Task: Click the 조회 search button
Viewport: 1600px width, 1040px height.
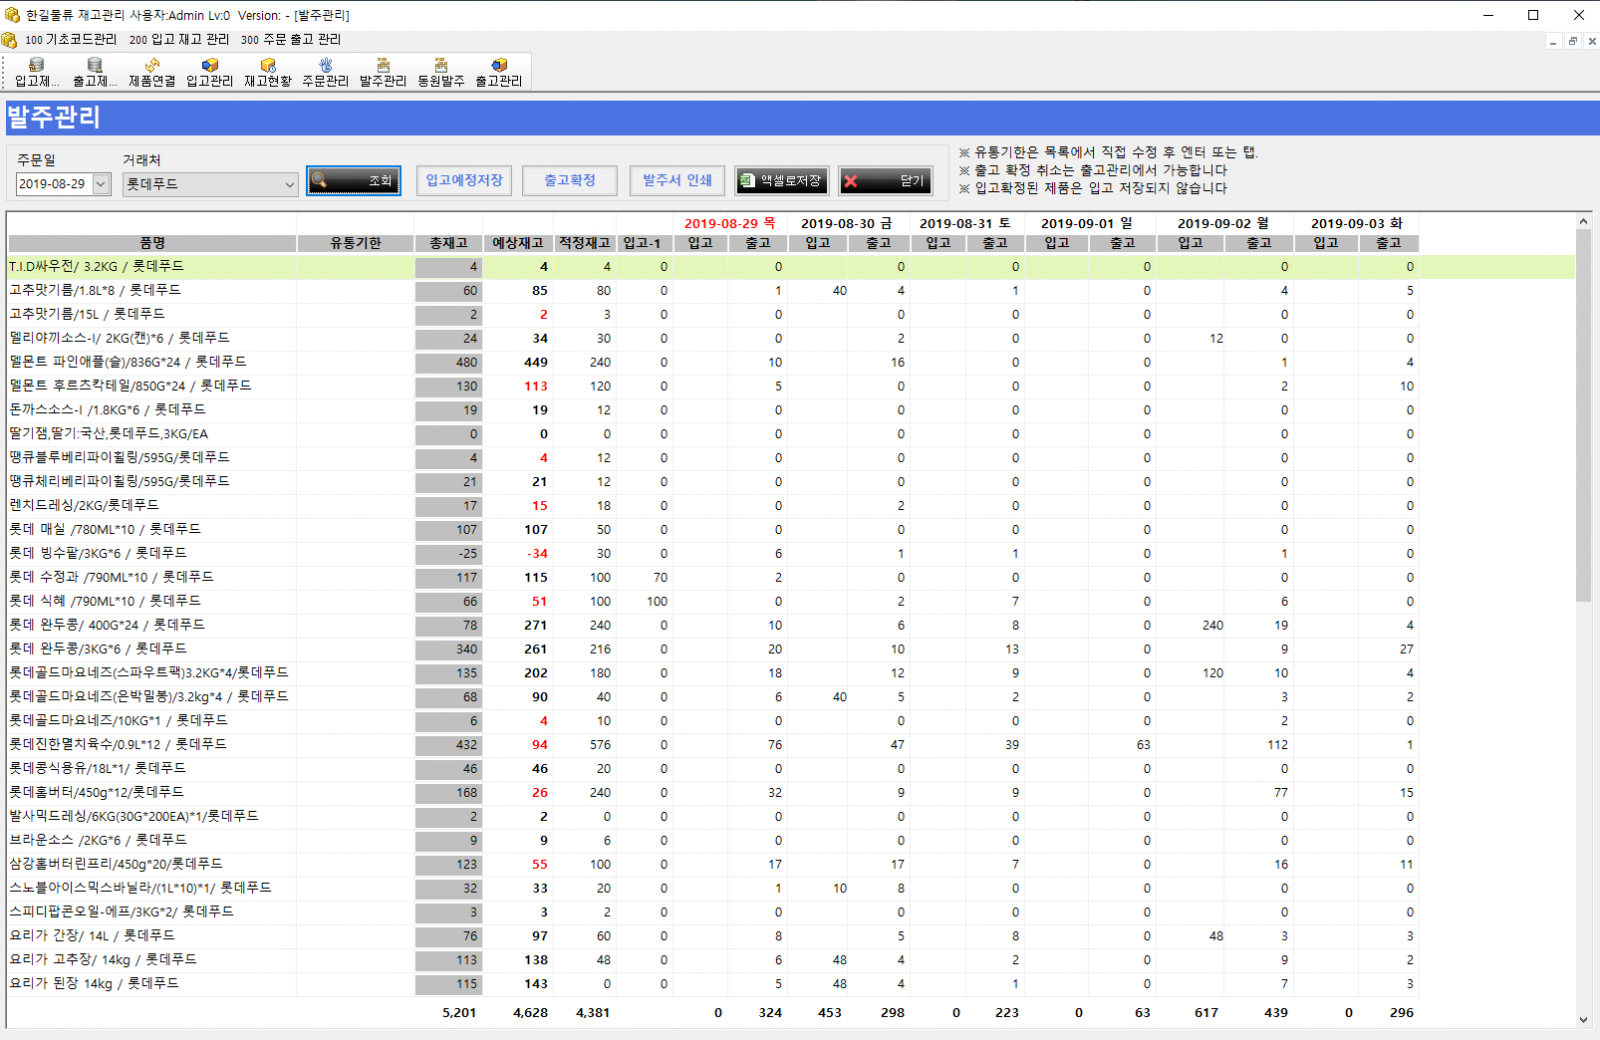Action: 354,181
